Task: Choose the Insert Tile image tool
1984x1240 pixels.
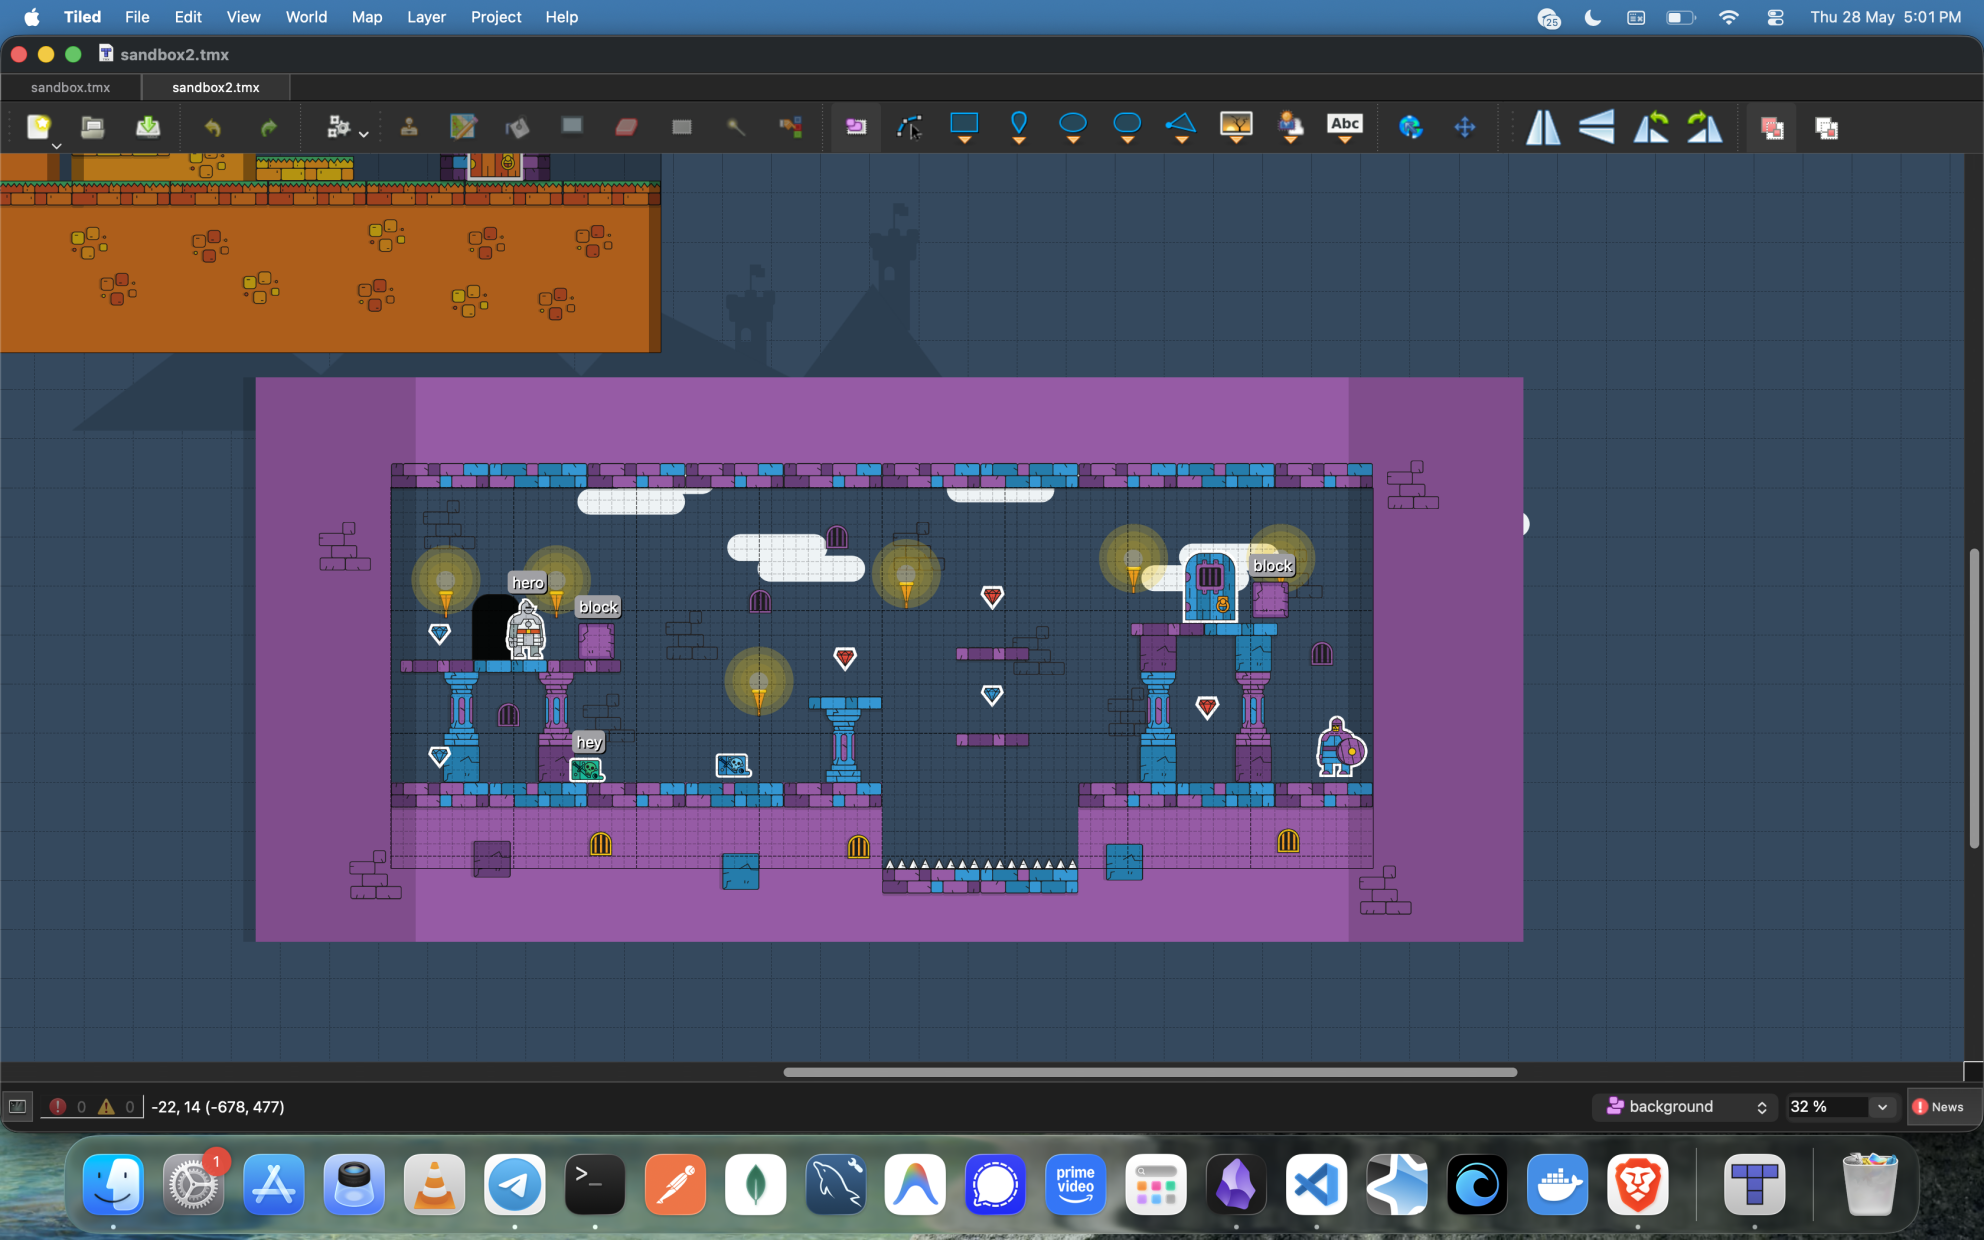Action: 1236,127
